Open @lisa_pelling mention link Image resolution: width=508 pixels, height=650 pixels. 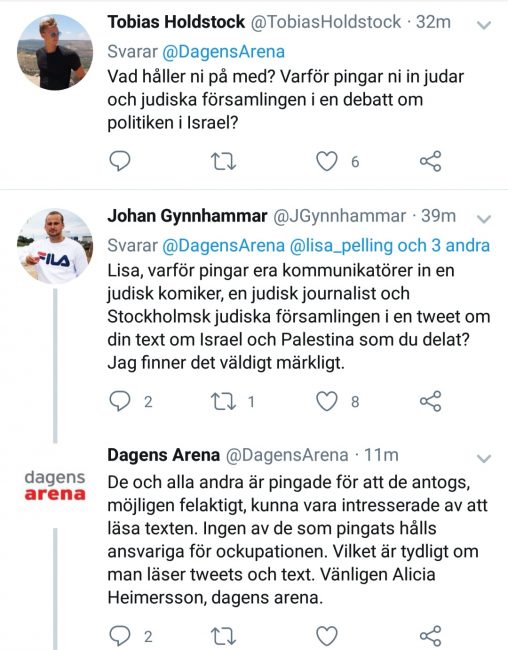pyautogui.click(x=341, y=246)
